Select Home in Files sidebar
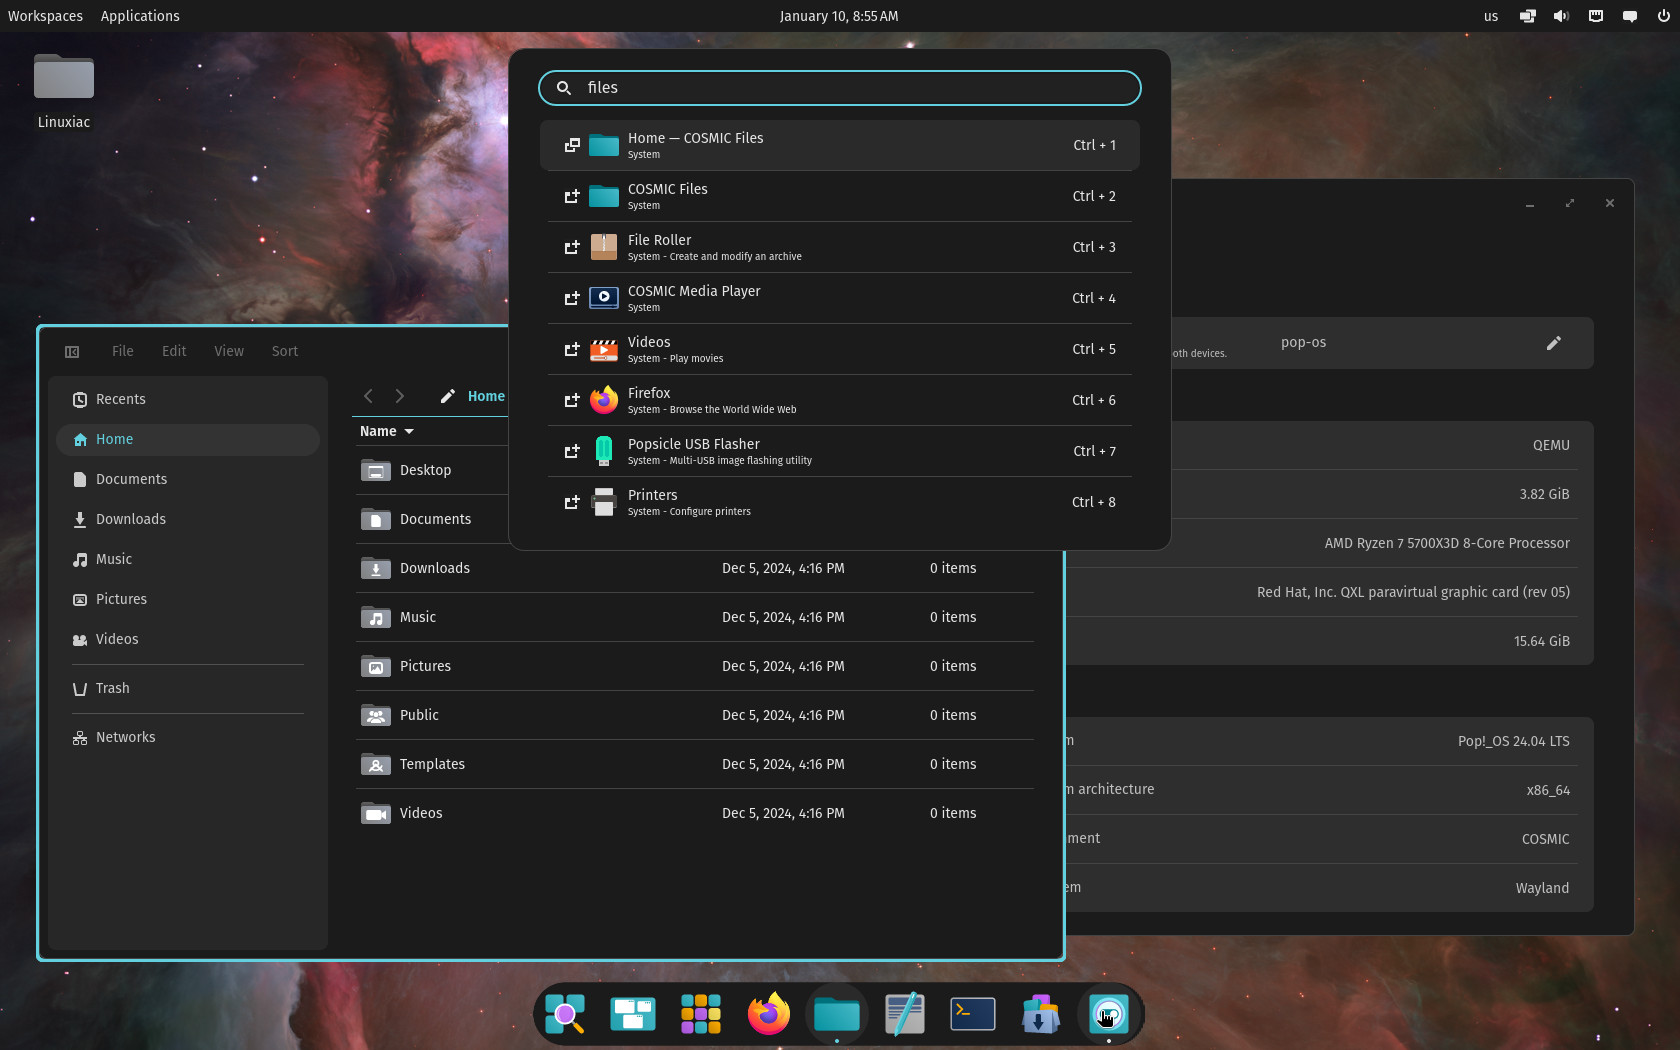The height and width of the screenshot is (1050, 1680). click(x=188, y=439)
